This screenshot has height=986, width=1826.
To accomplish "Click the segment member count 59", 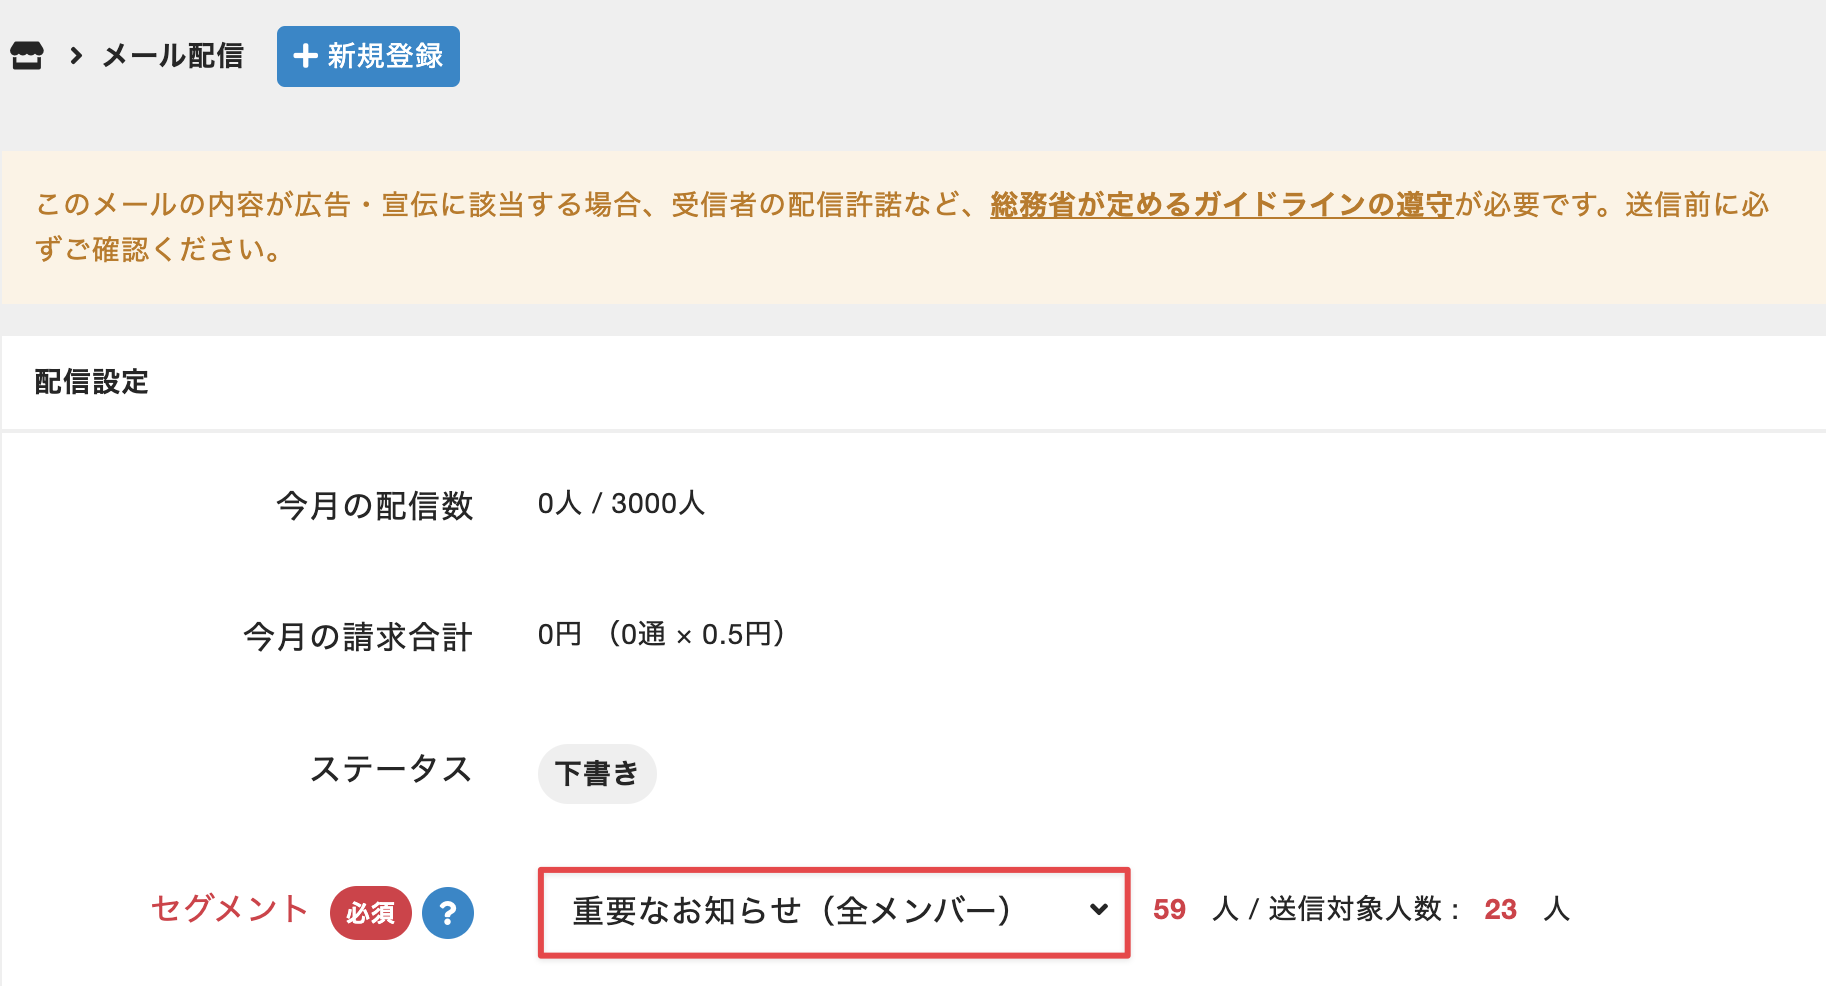I will tap(1169, 909).
